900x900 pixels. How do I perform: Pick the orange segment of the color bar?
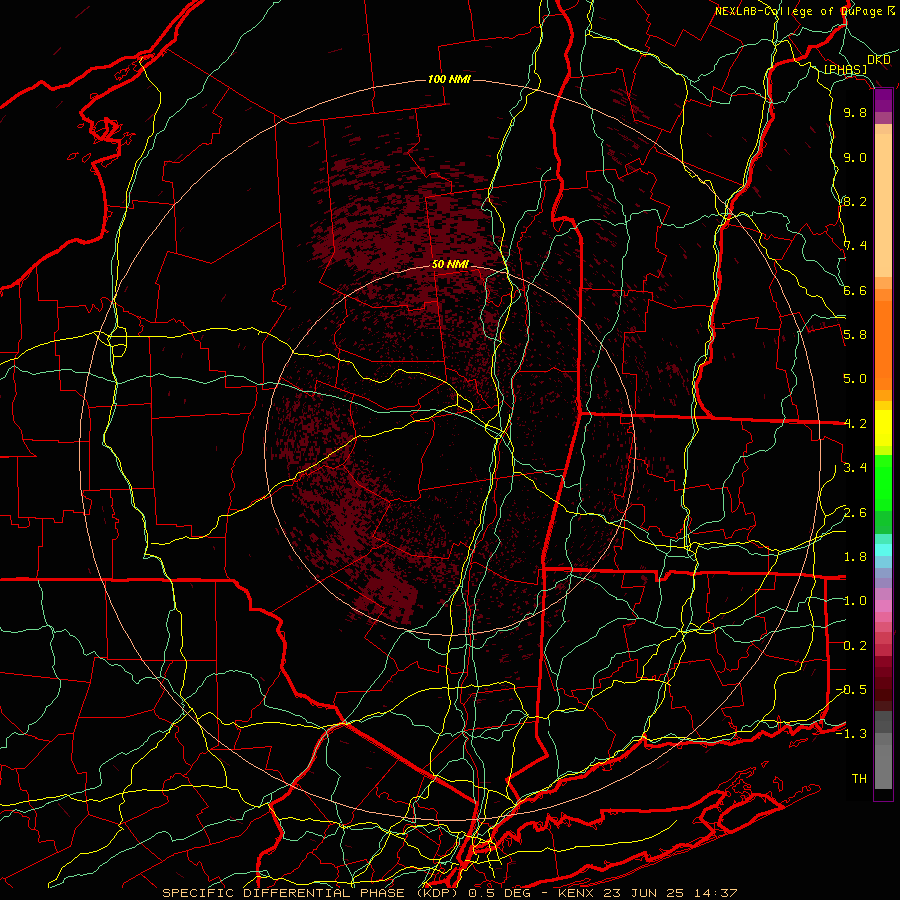click(883, 344)
